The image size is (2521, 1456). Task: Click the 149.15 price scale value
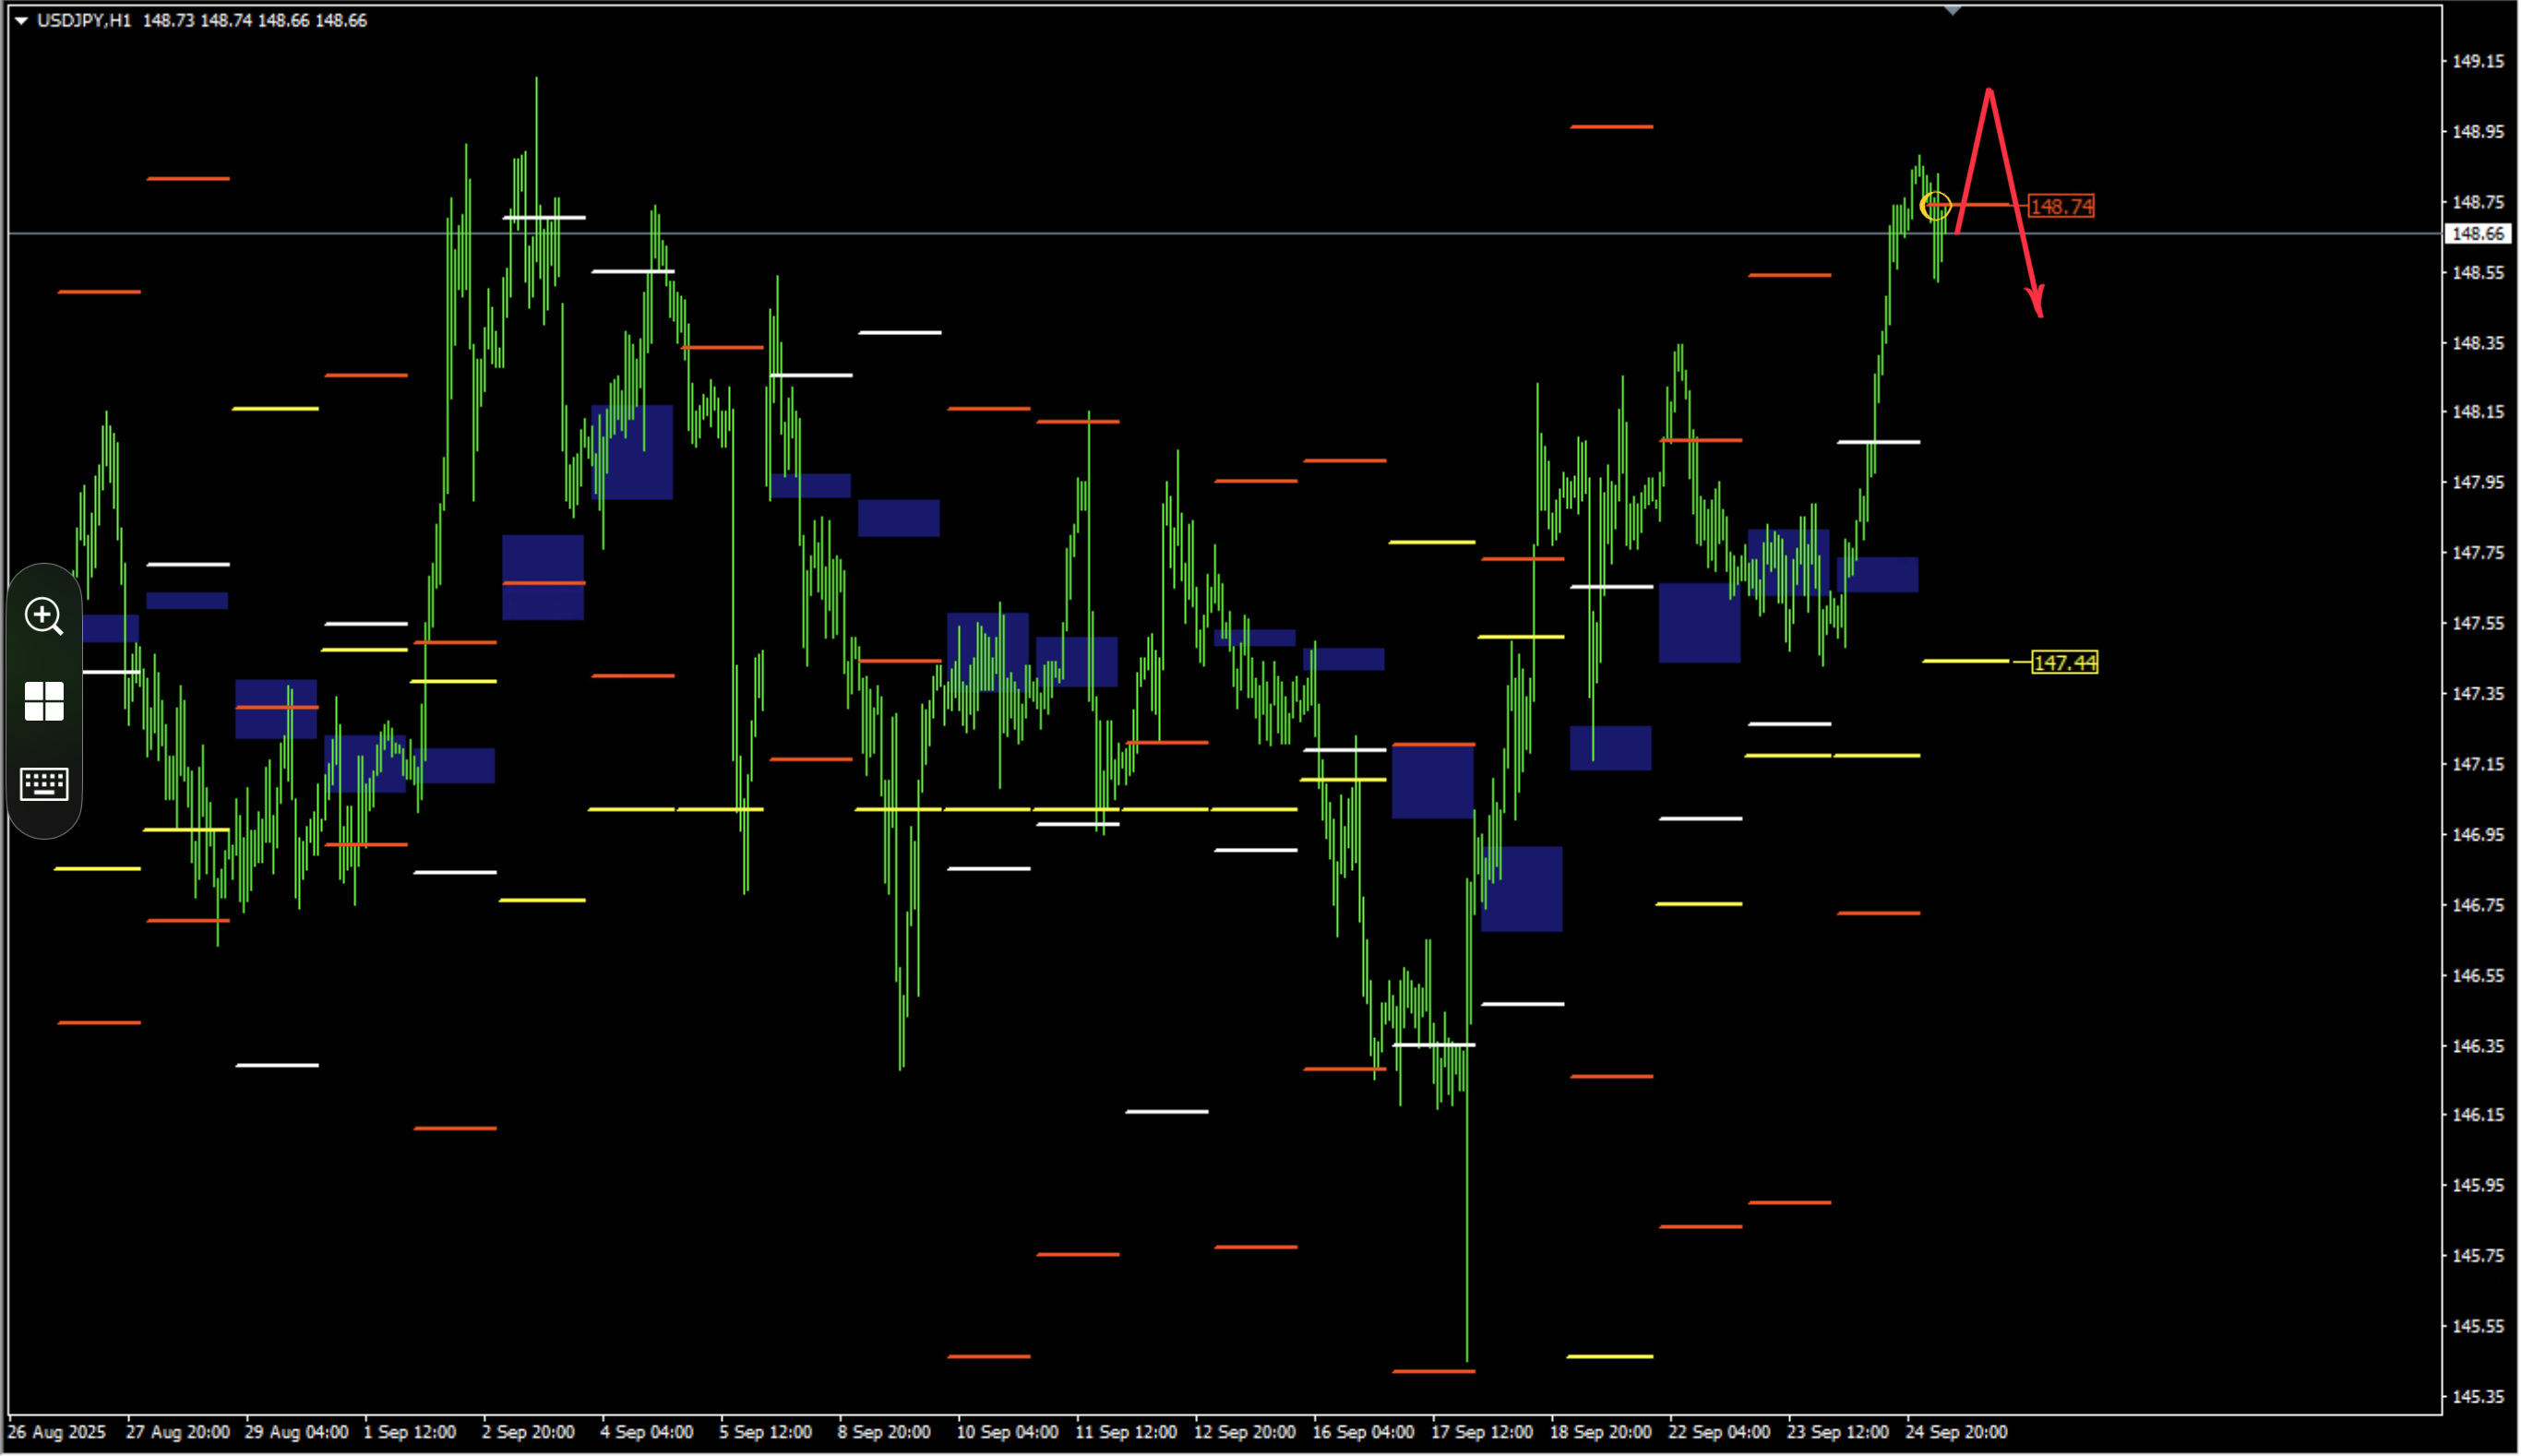[2478, 61]
